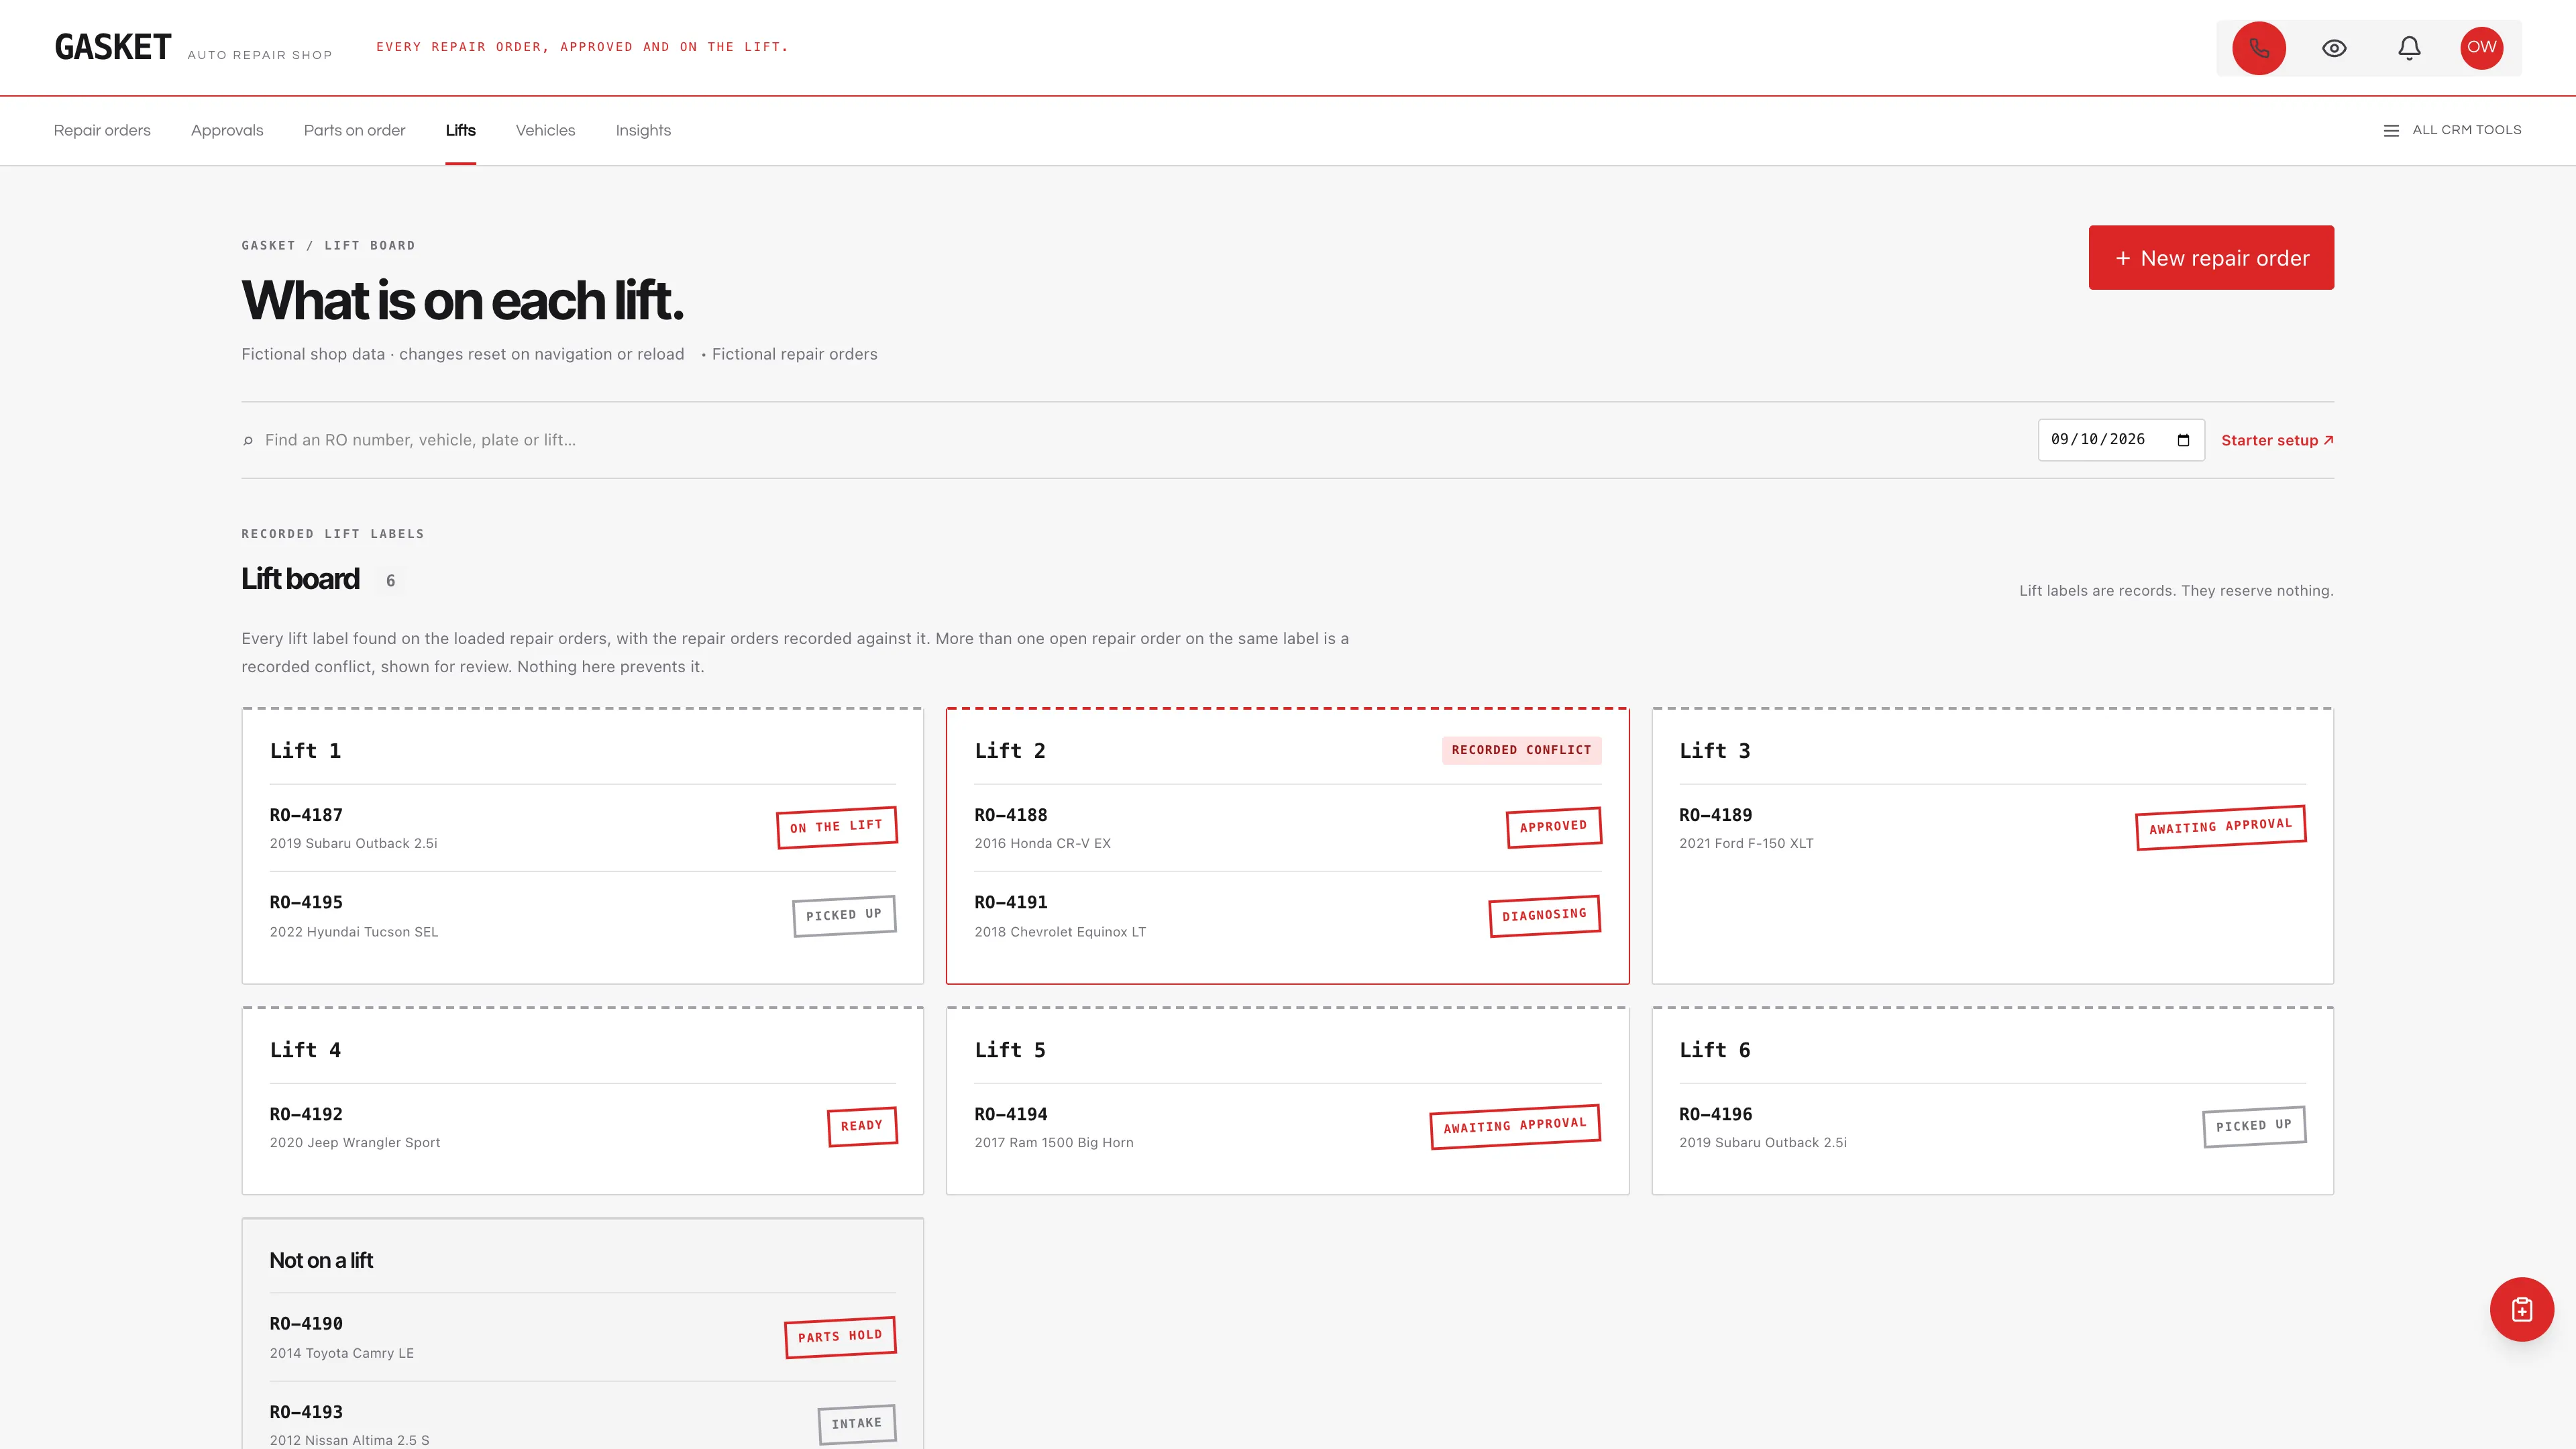2576x1449 pixels.
Task: Click the Ready stamp on RO-4192
Action: pyautogui.click(x=862, y=1126)
